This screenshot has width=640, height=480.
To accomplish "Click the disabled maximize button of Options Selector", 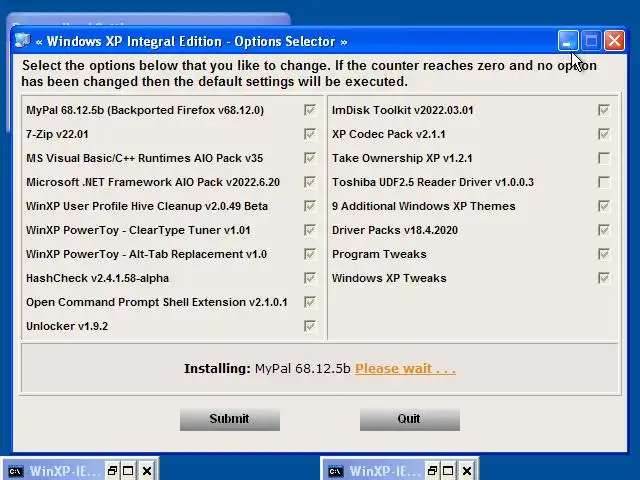I will click(x=591, y=41).
